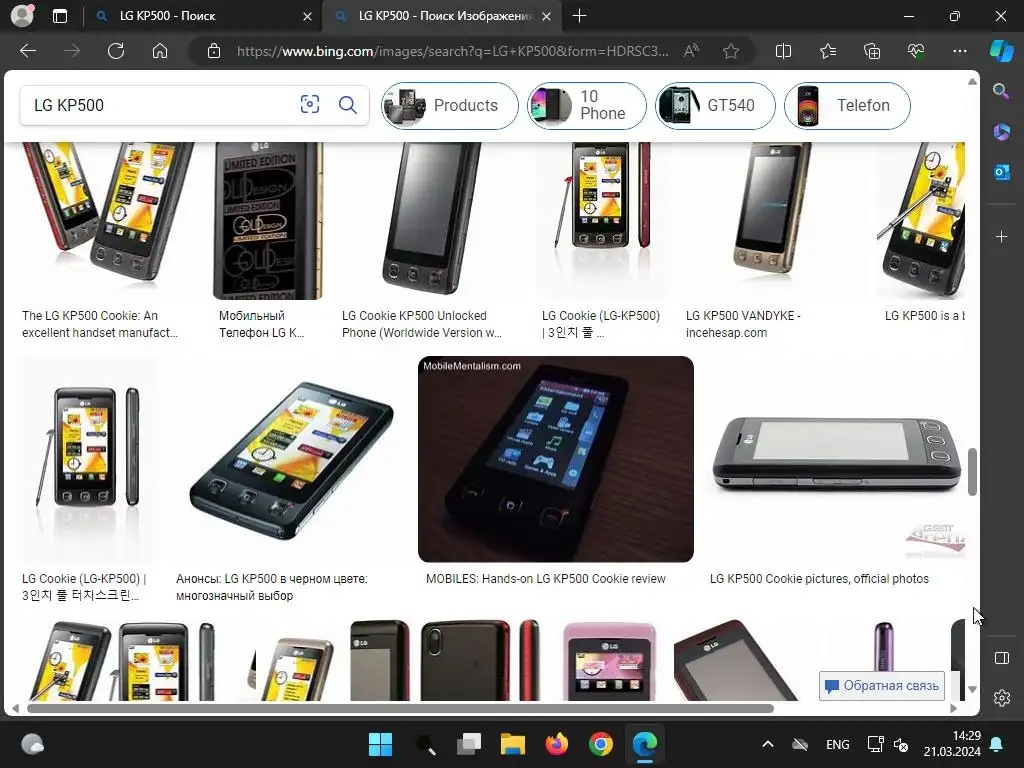This screenshot has height=768, width=1024.
Task: Go back to the previous page
Action: (28, 51)
